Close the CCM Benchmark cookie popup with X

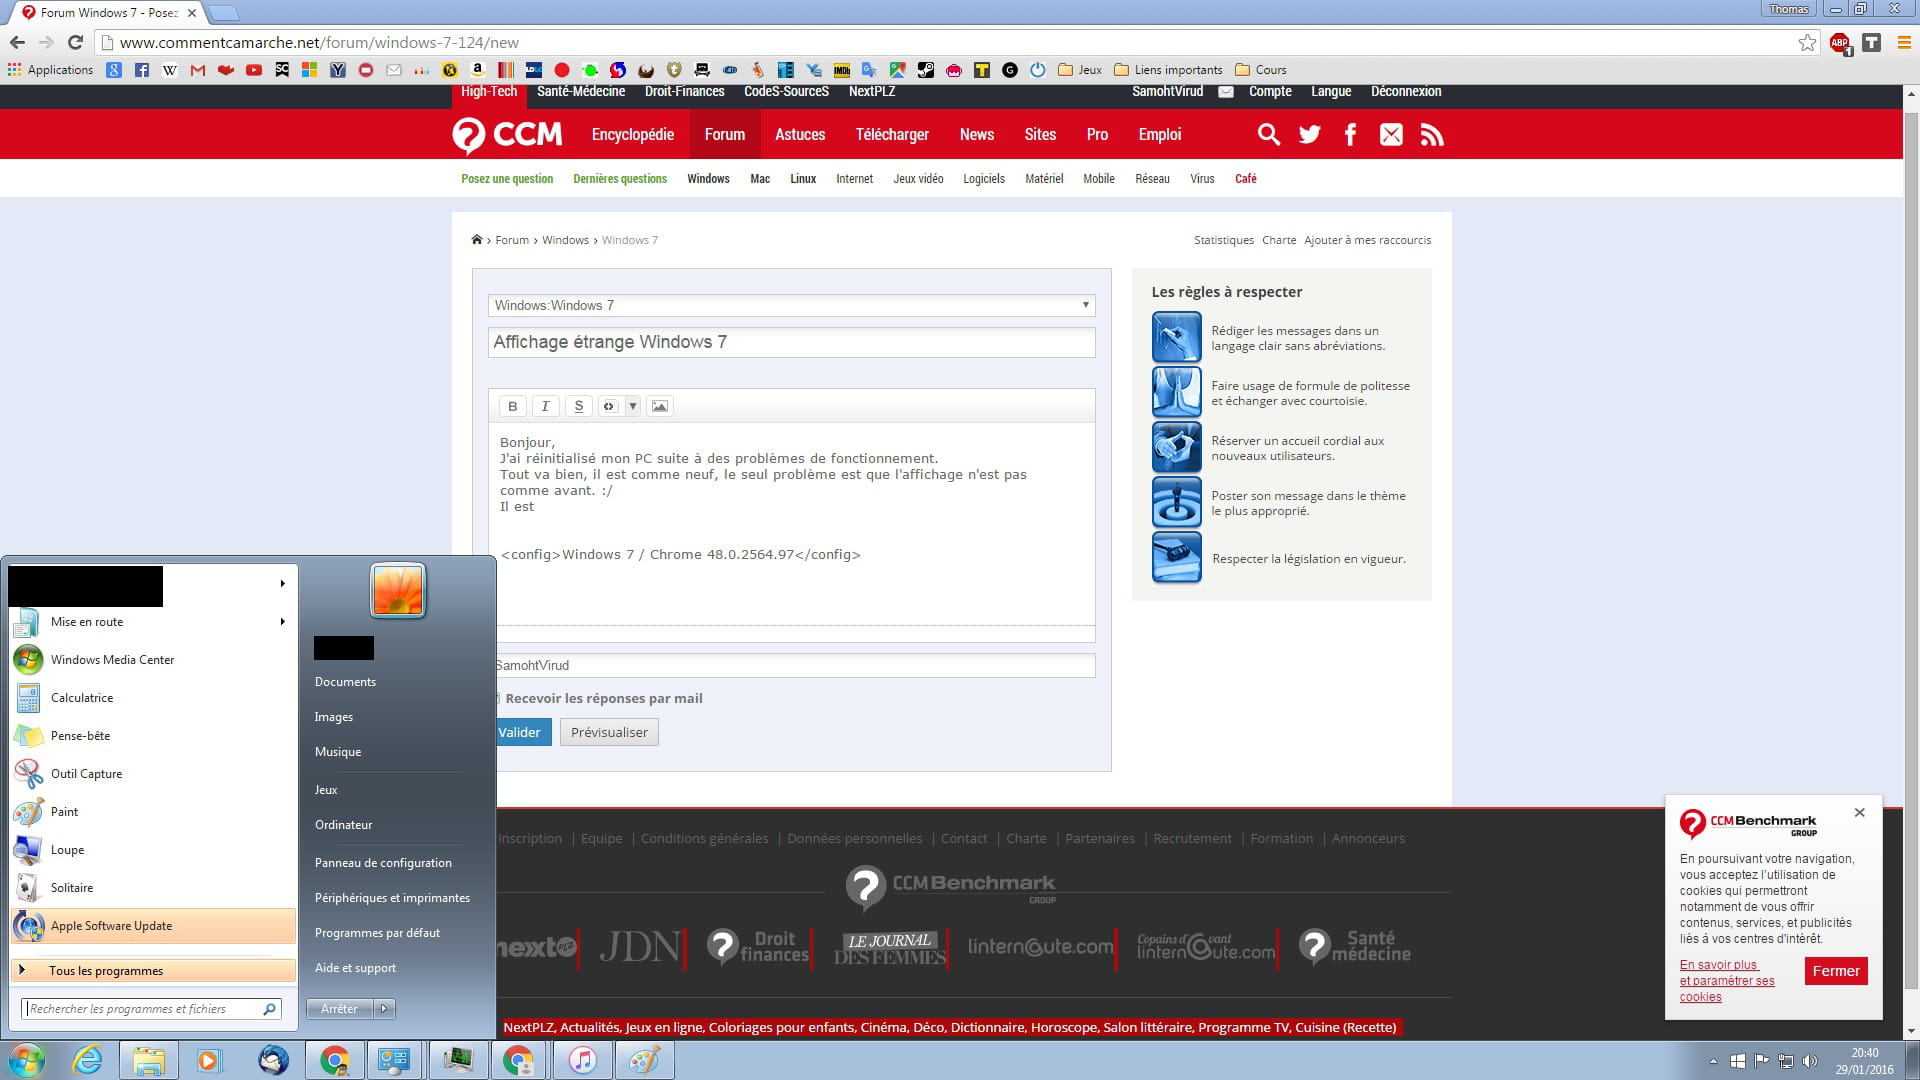coord(1859,813)
